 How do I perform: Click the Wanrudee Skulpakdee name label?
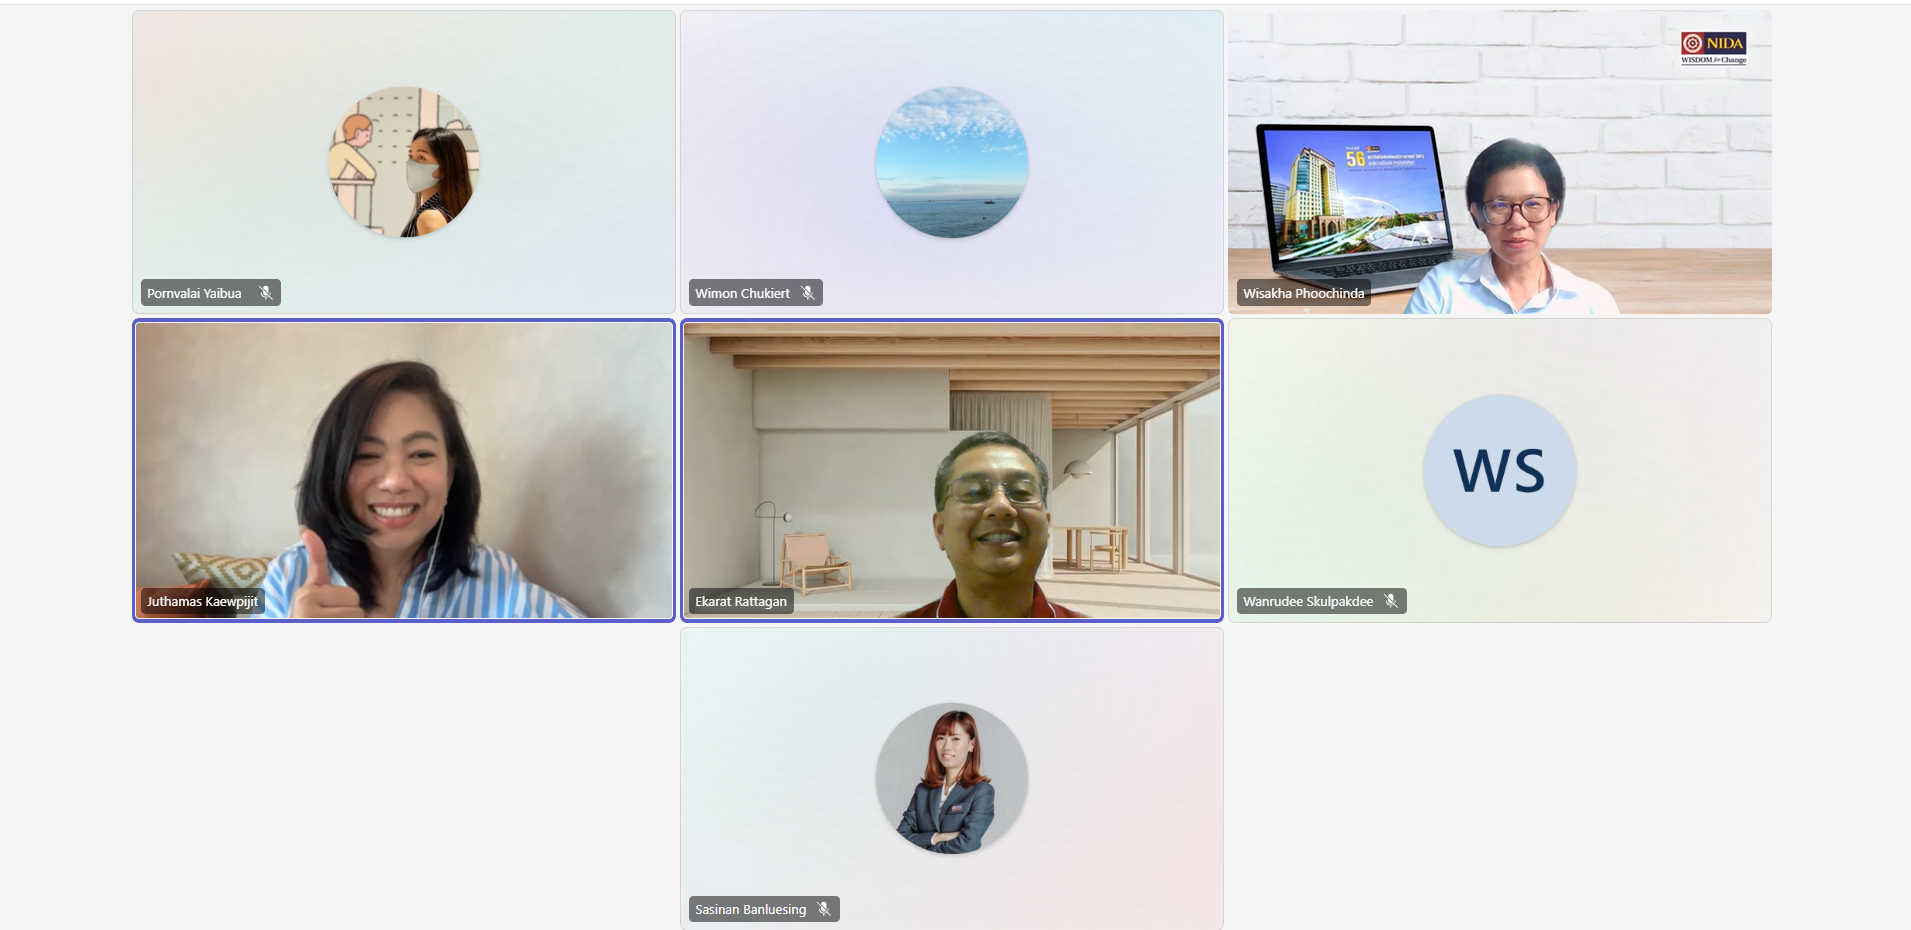1307,601
